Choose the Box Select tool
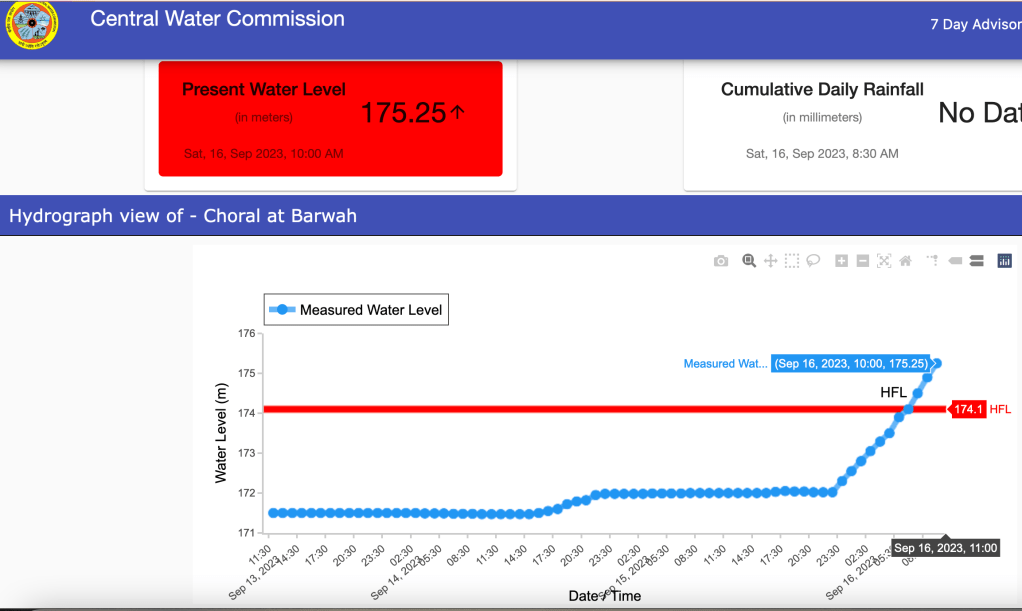The height and width of the screenshot is (611, 1022). pyautogui.click(x=792, y=261)
